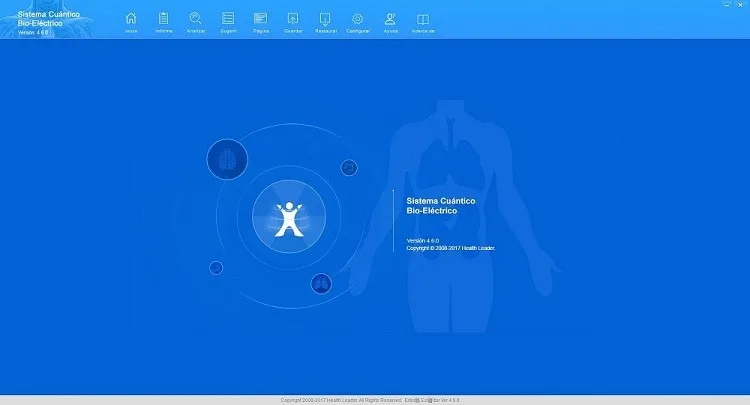The image size is (750, 405).
Task: Select small orbit circle right of brain
Action: [x=349, y=168]
